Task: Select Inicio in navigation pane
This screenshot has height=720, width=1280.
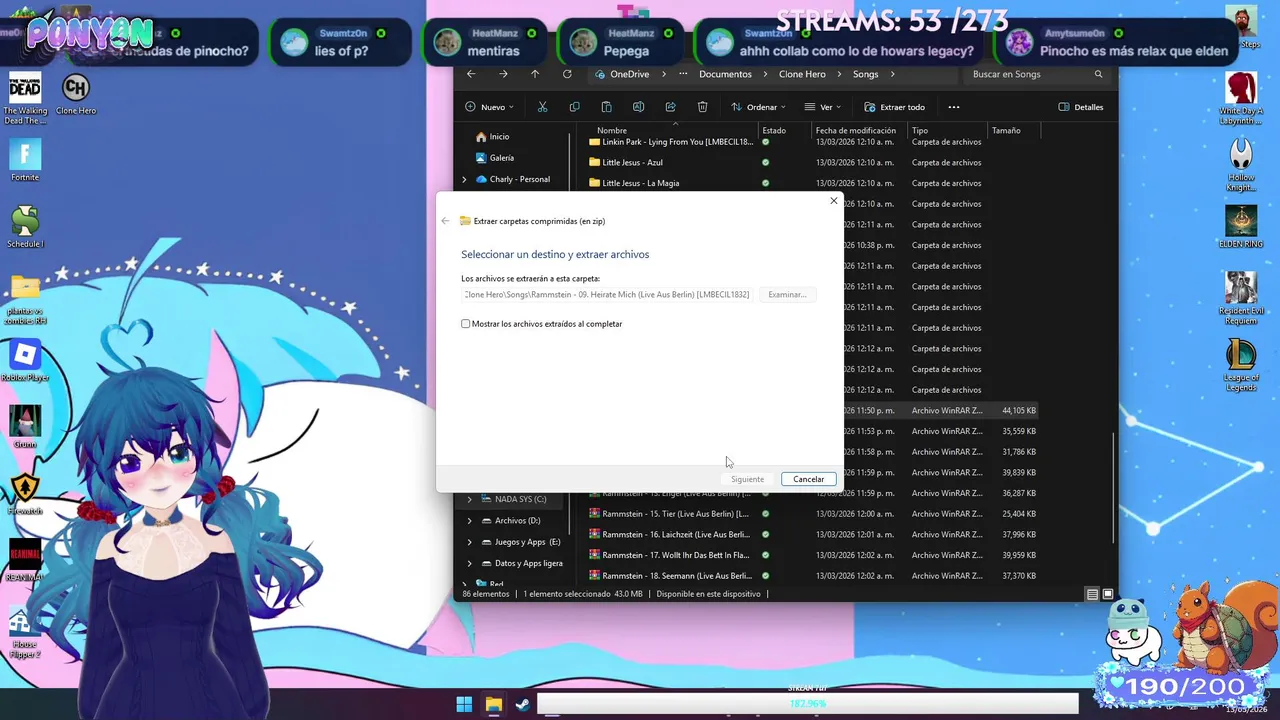Action: 492,137
